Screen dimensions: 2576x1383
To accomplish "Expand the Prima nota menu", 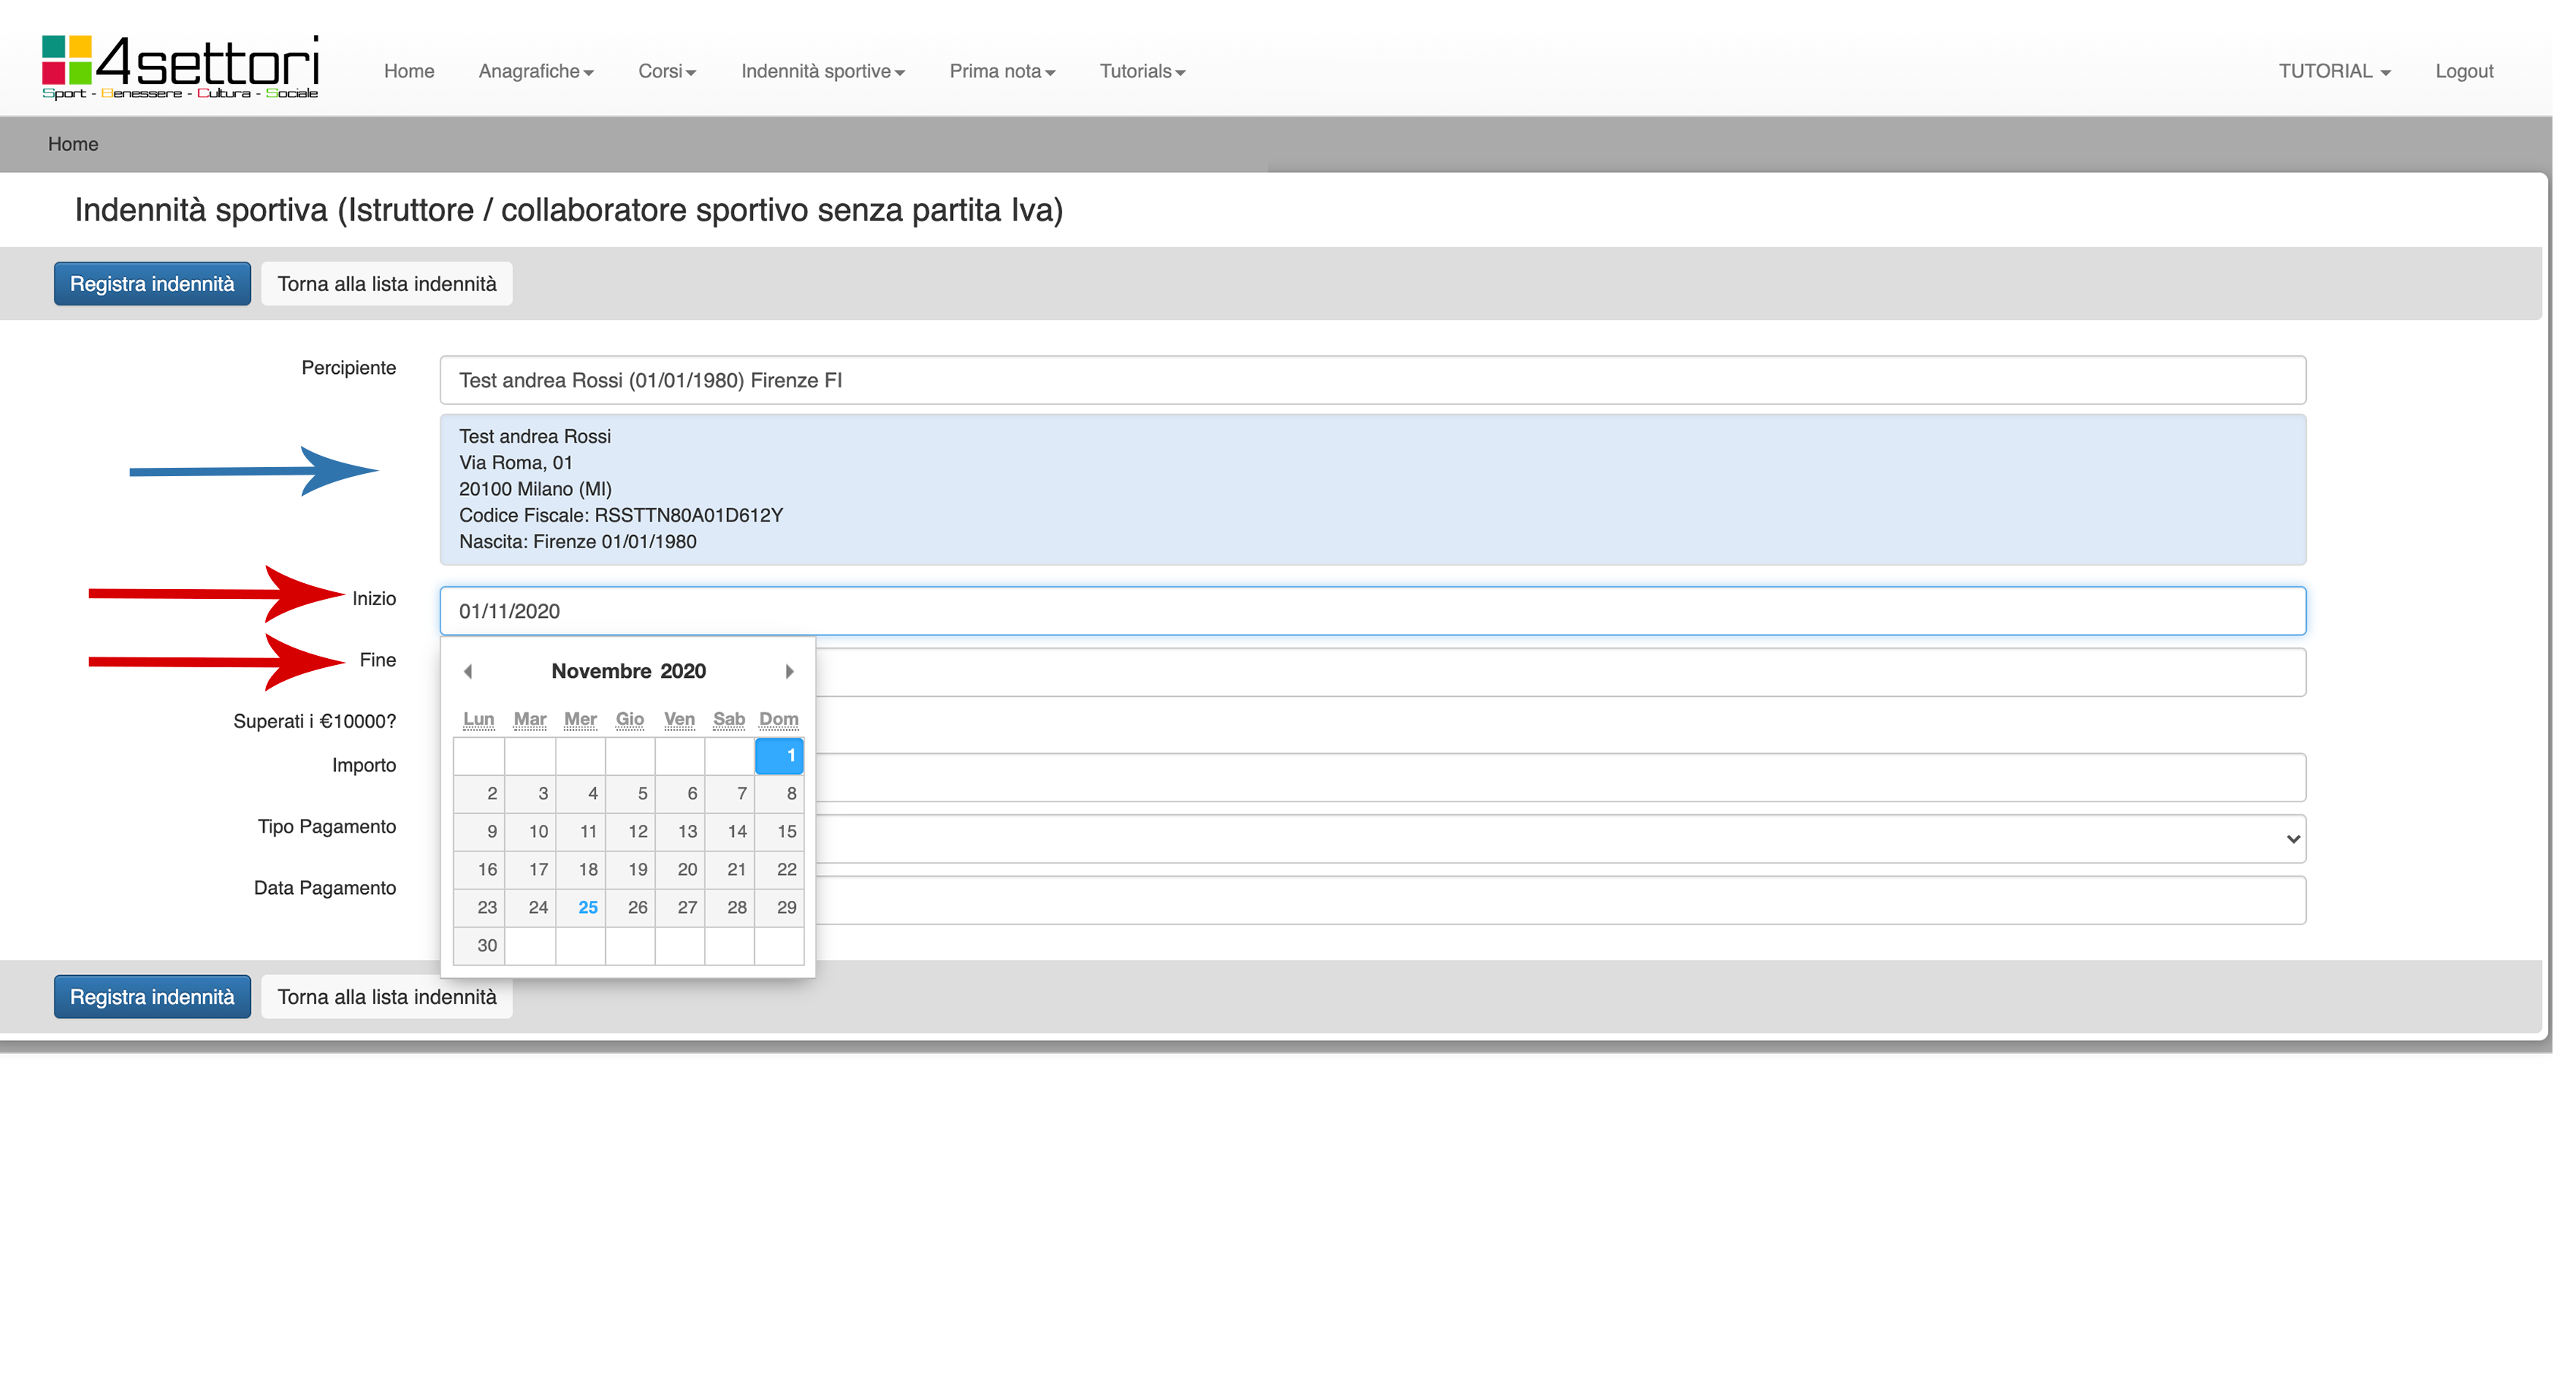I will click(1002, 71).
